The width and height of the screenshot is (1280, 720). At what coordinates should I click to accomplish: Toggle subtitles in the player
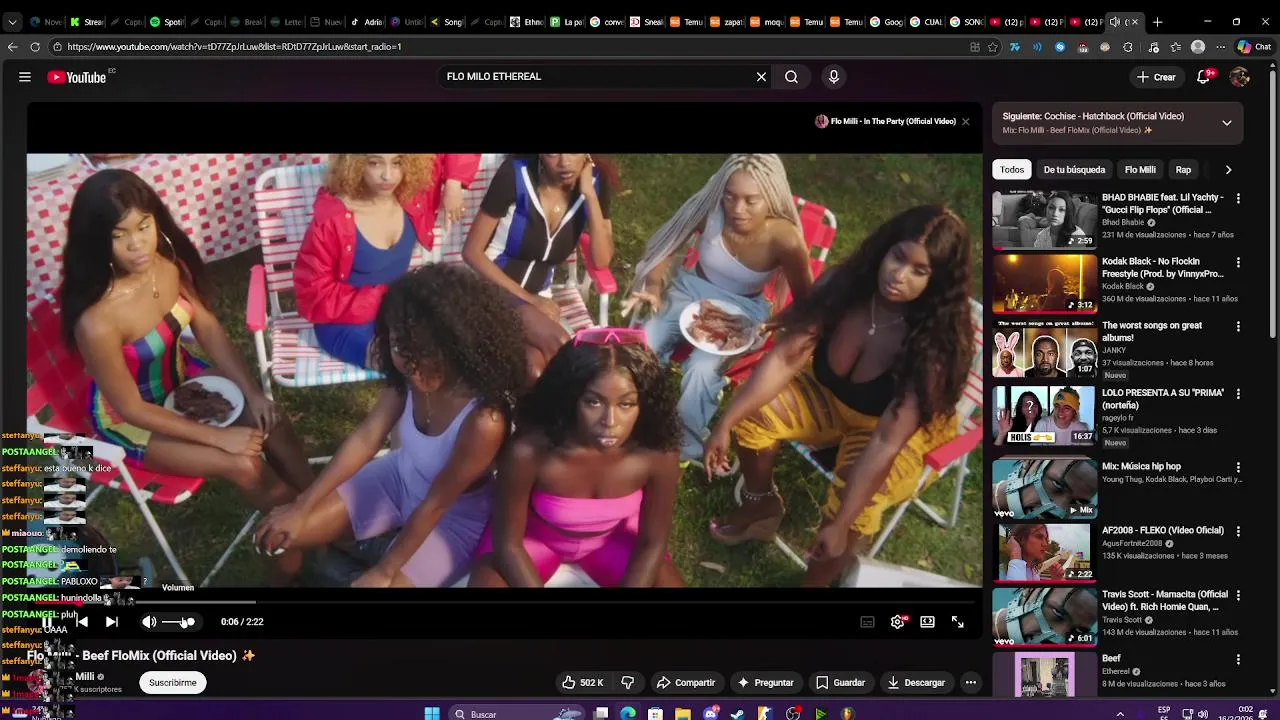[x=867, y=622]
